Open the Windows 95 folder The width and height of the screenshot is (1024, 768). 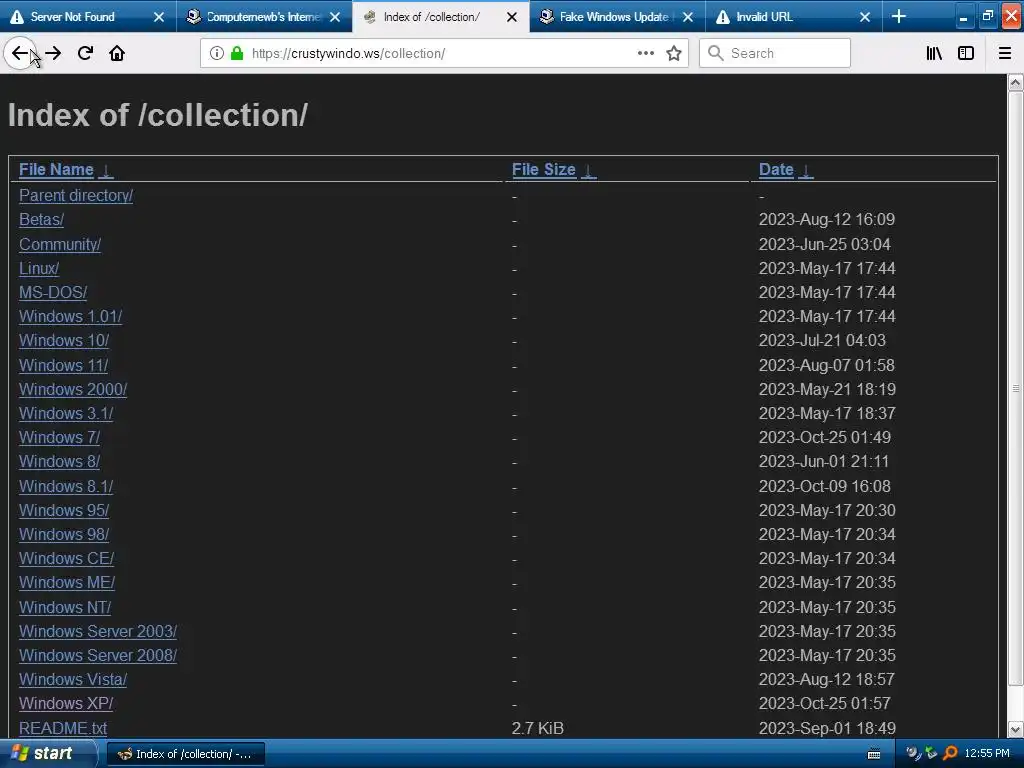pos(64,511)
